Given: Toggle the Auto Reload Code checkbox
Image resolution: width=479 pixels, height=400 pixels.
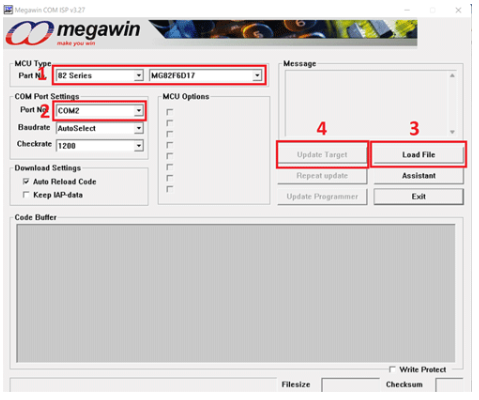Looking at the screenshot, I should (x=26, y=181).
